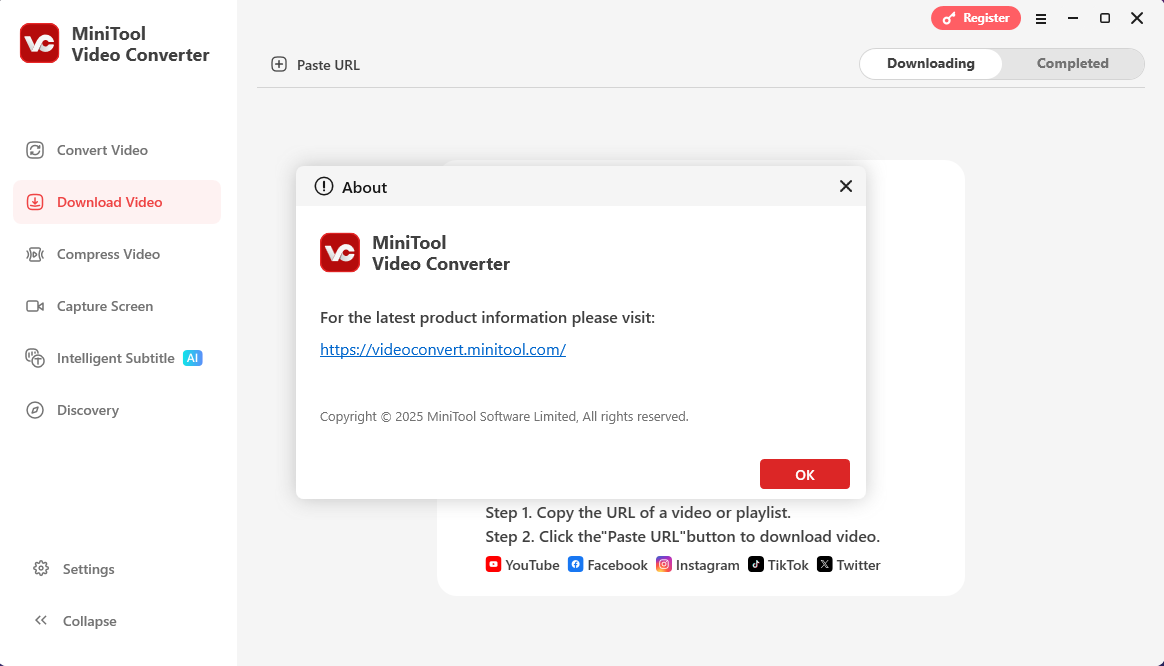Click the MiniTool logo in sidebar header
Image resolution: width=1164 pixels, height=666 pixels.
[39, 43]
